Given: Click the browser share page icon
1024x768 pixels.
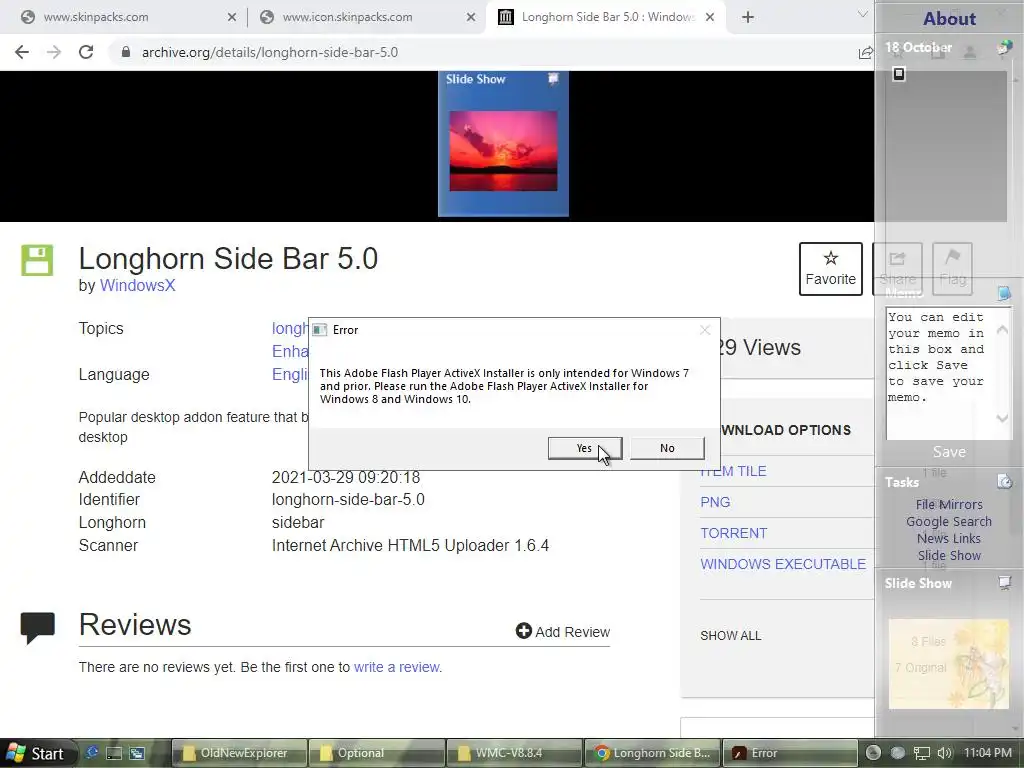Looking at the screenshot, I should [x=865, y=52].
